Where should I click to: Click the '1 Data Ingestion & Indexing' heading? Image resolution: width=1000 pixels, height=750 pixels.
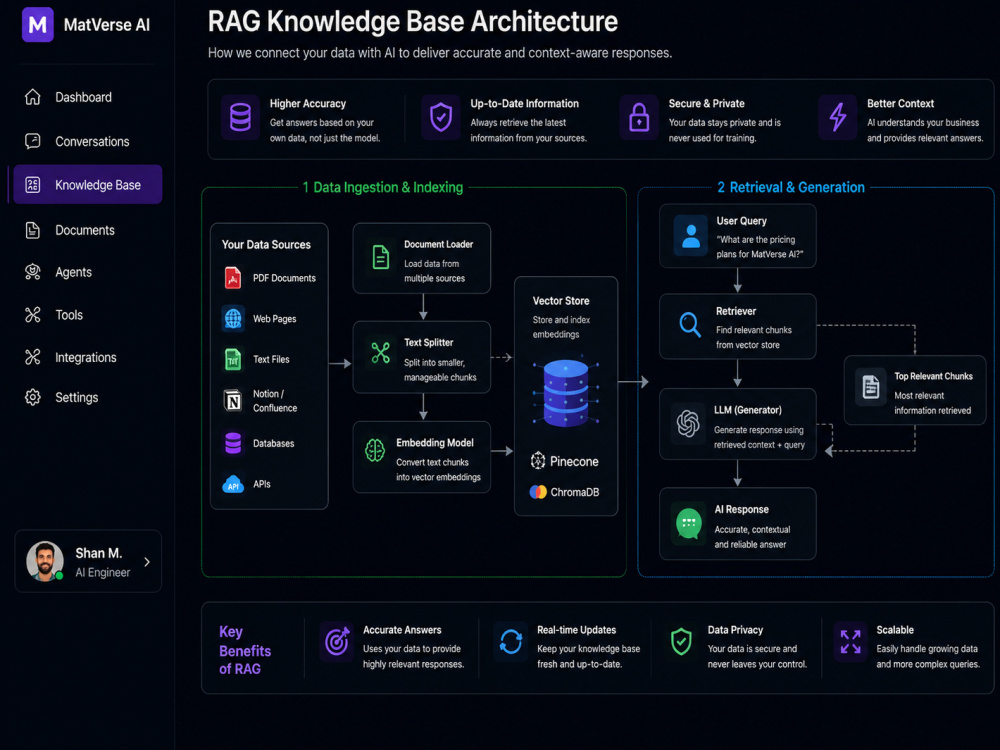pyautogui.click(x=383, y=188)
